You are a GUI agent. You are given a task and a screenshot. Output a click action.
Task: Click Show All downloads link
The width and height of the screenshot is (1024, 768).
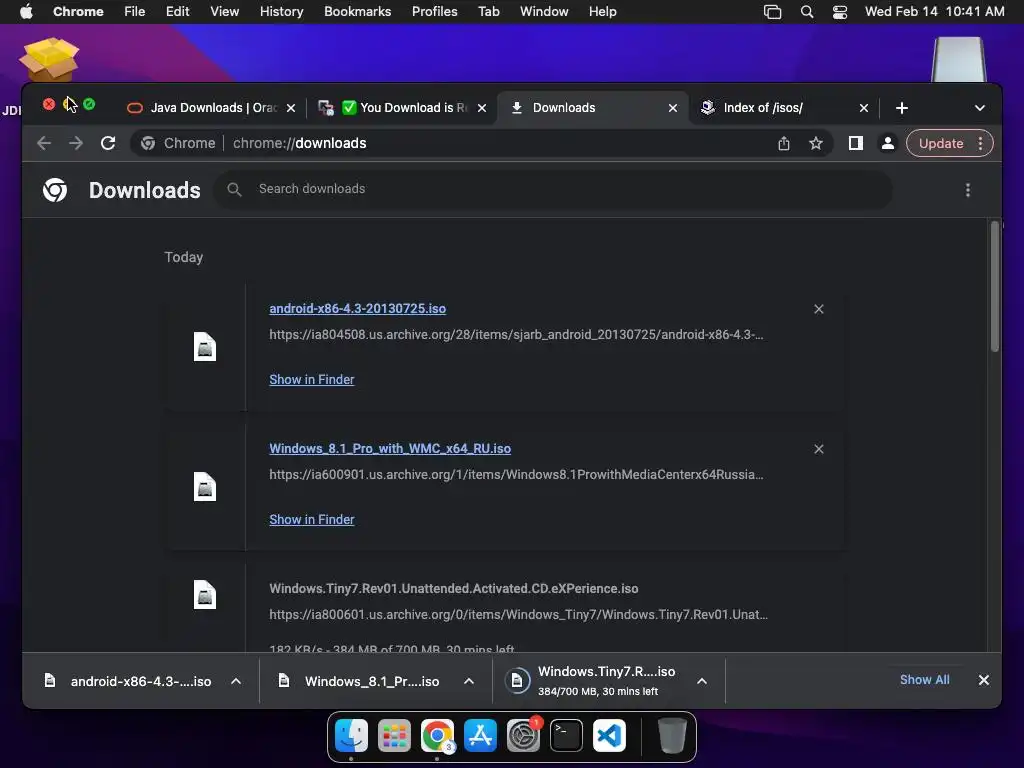coord(924,680)
